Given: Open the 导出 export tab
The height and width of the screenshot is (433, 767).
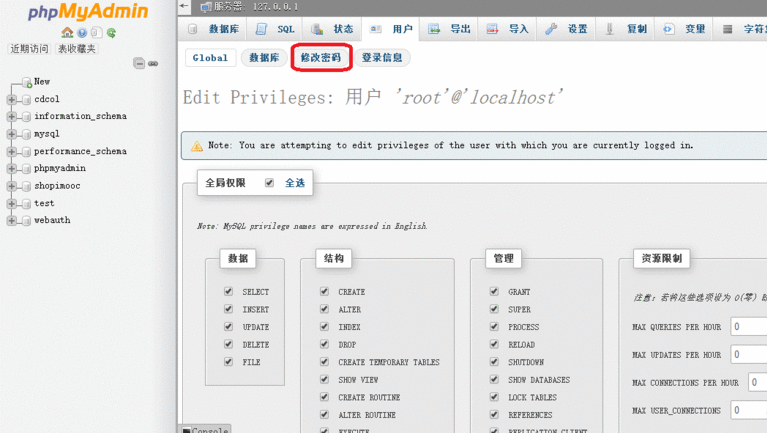Looking at the screenshot, I should pyautogui.click(x=450, y=30).
